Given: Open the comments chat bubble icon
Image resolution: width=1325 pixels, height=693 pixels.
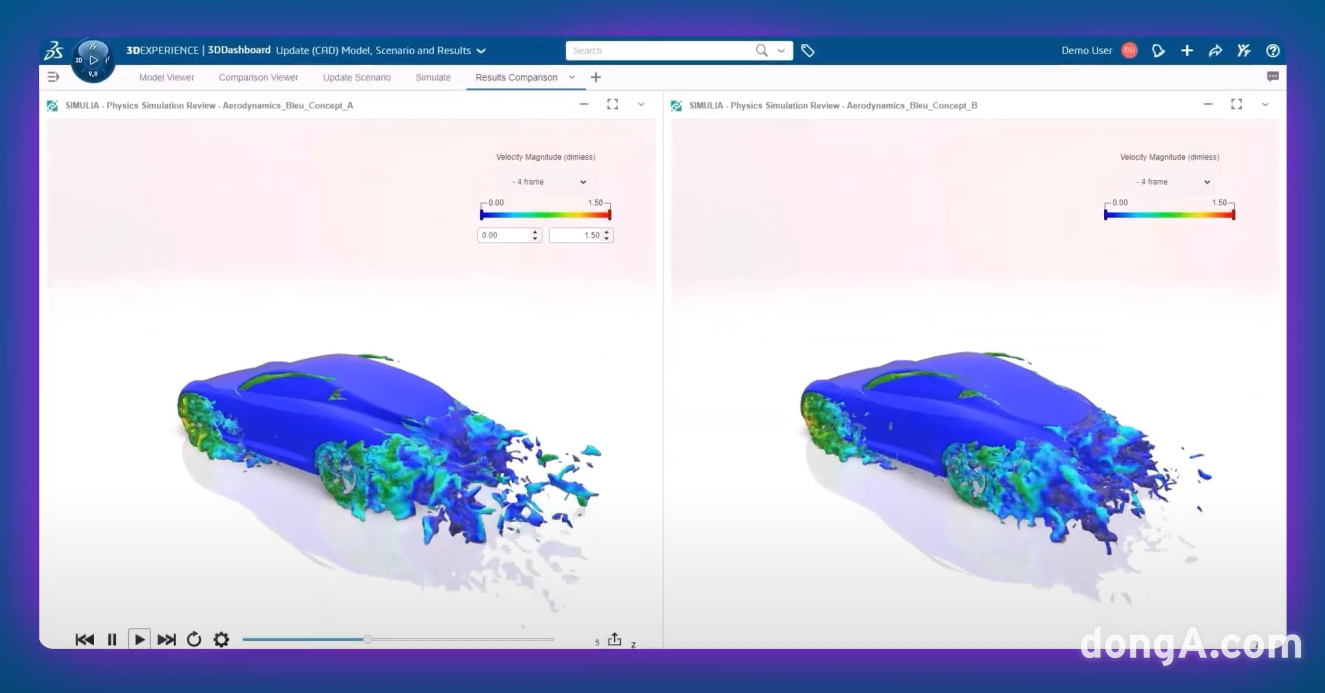Looking at the screenshot, I should (1272, 77).
